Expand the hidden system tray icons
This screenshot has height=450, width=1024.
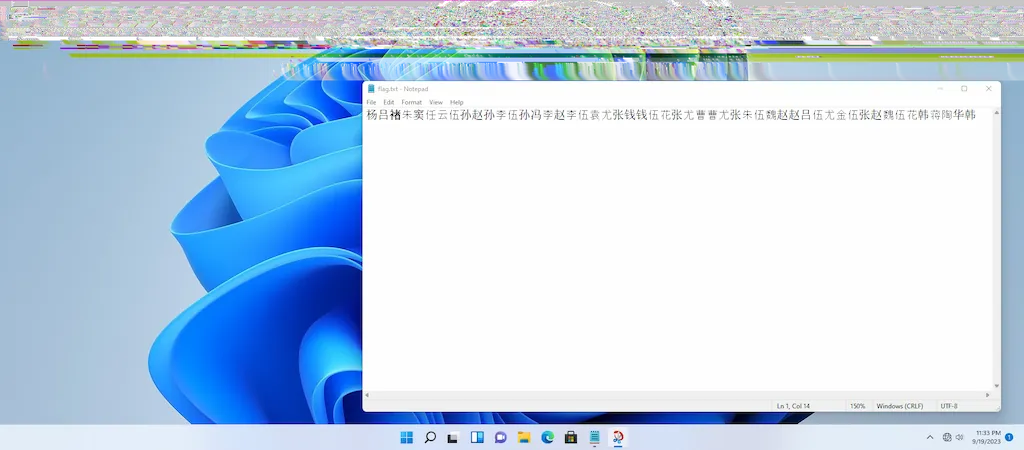pos(930,437)
